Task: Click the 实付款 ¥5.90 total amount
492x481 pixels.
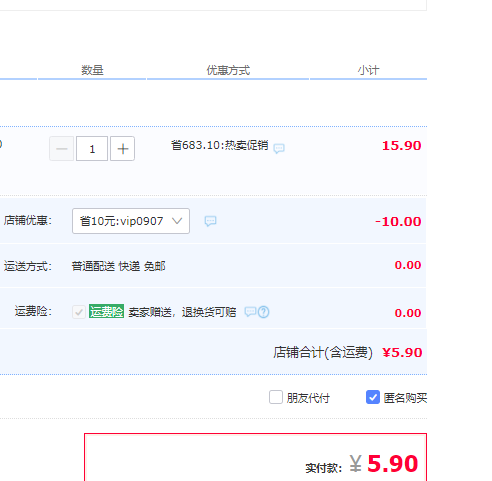Action: point(384,464)
